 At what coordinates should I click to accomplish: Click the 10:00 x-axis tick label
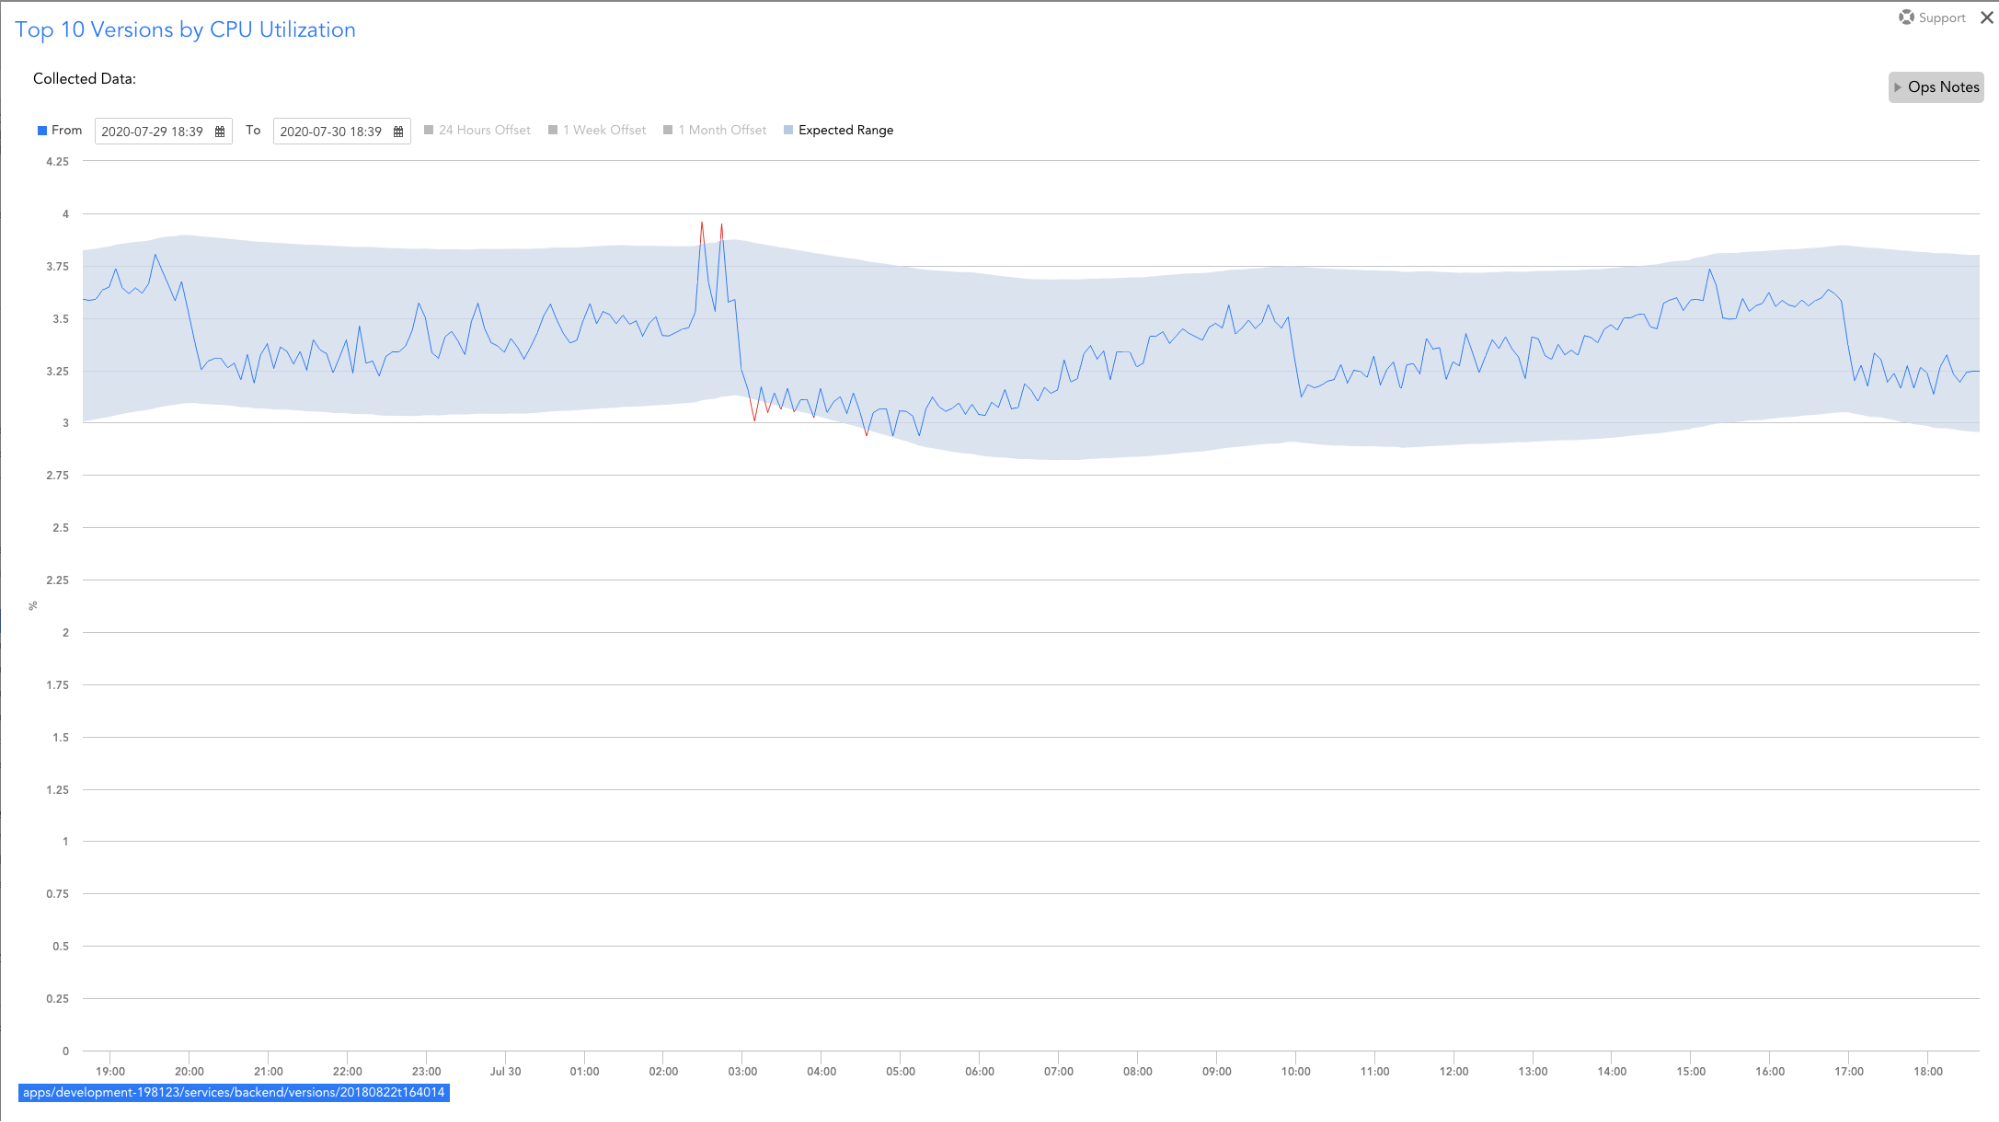1295,1071
